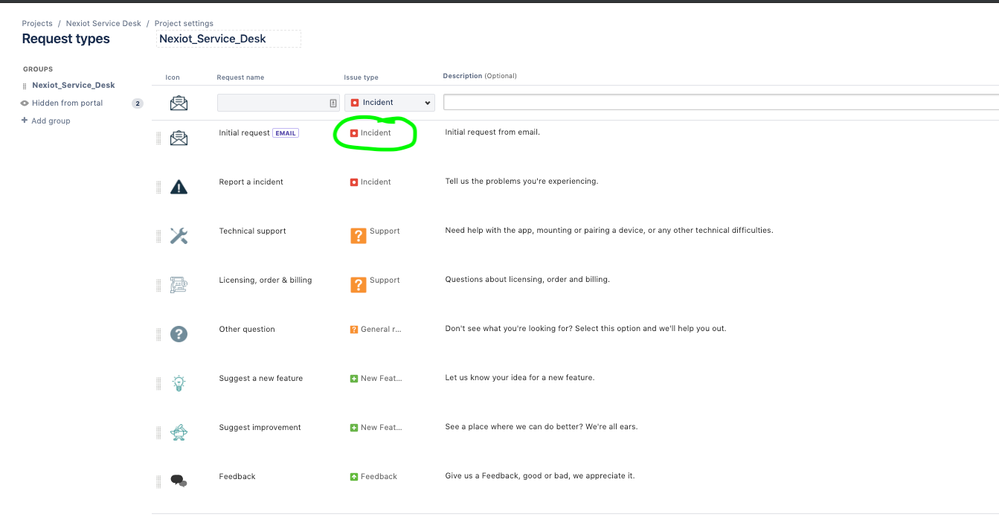Click the Suggest improvement request name
This screenshot has height=532, width=999.
click(x=260, y=428)
